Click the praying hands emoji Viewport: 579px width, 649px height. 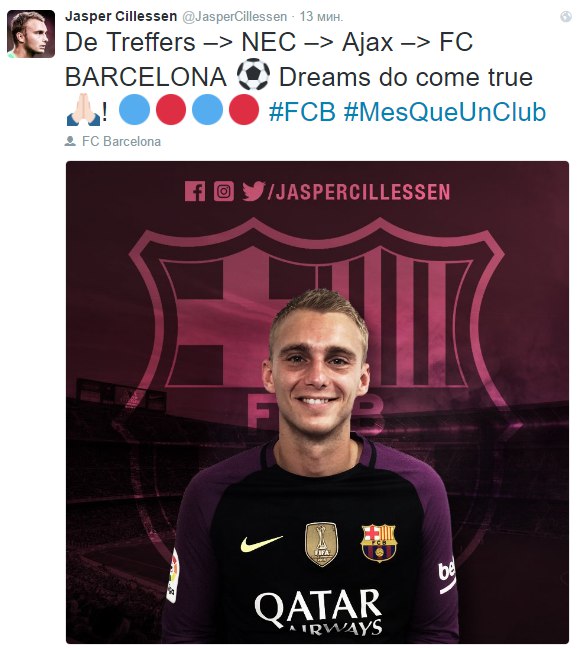click(84, 110)
